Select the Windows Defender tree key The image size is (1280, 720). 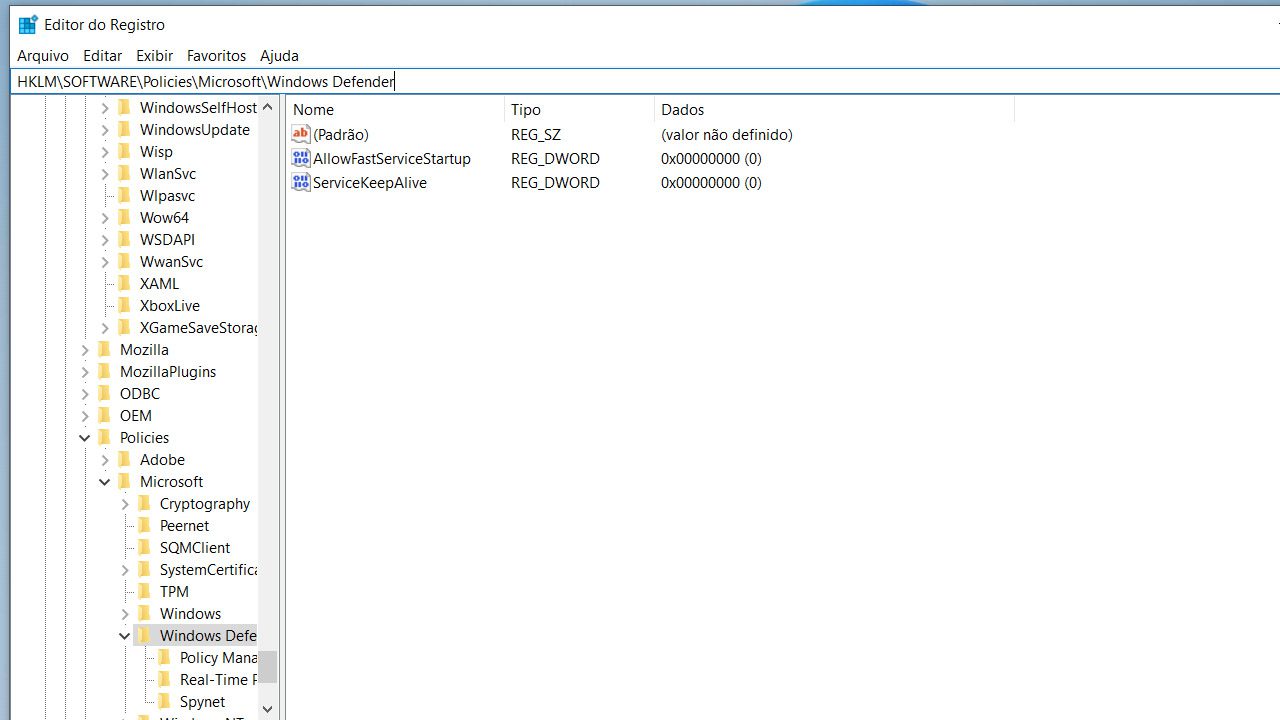[207, 635]
